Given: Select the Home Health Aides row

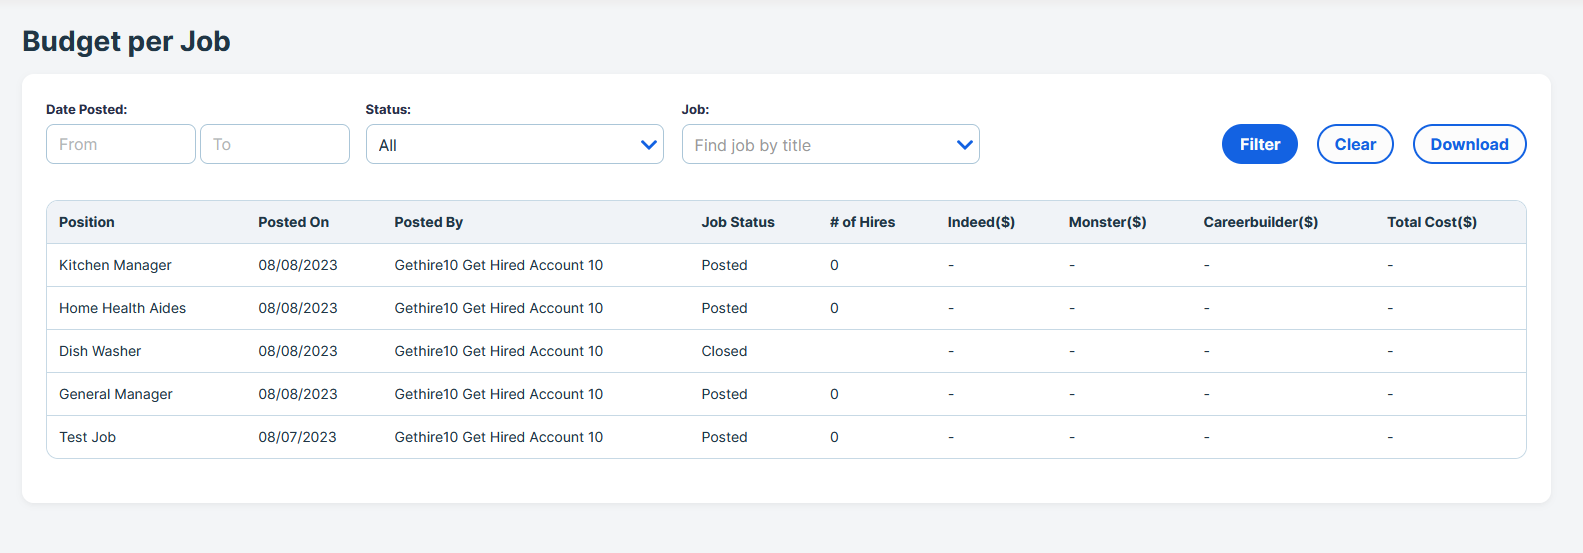Looking at the screenshot, I should pyautogui.click(x=786, y=308).
